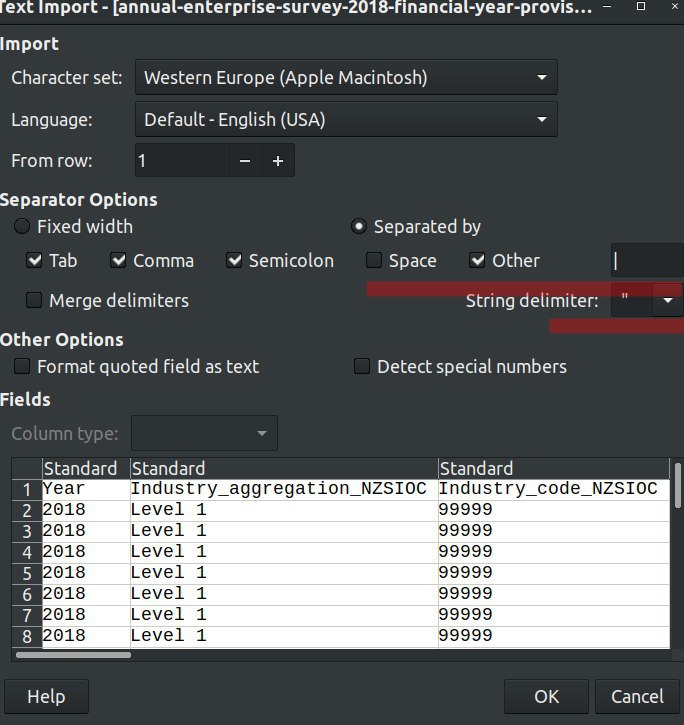Click the 2018 cell in row 2
Screen dimensions: 684x725
86,510
